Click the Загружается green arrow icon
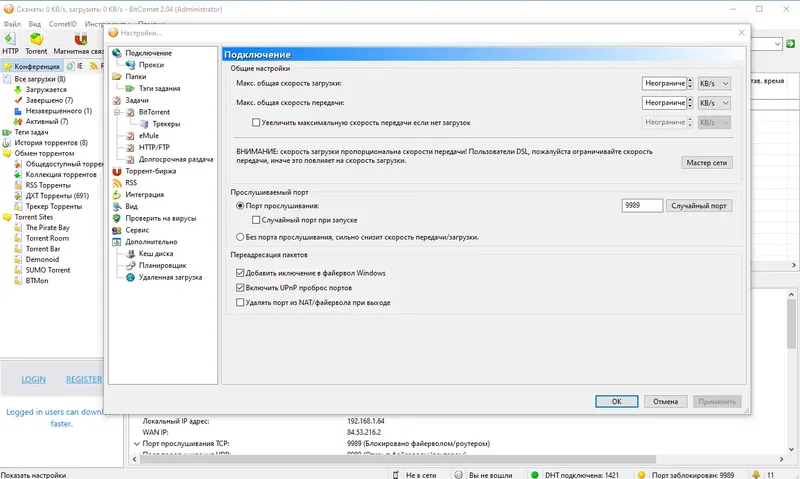This screenshot has width=800, height=479. (x=18, y=89)
